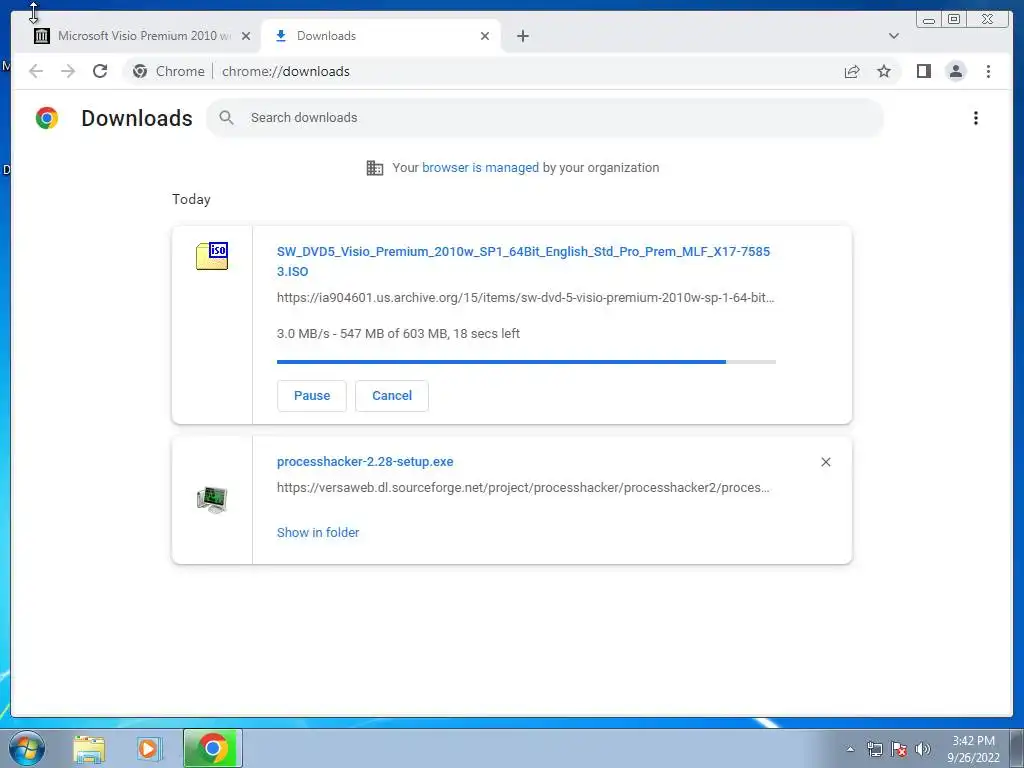Click the managed organization building icon
The height and width of the screenshot is (768, 1024).
pyautogui.click(x=375, y=168)
